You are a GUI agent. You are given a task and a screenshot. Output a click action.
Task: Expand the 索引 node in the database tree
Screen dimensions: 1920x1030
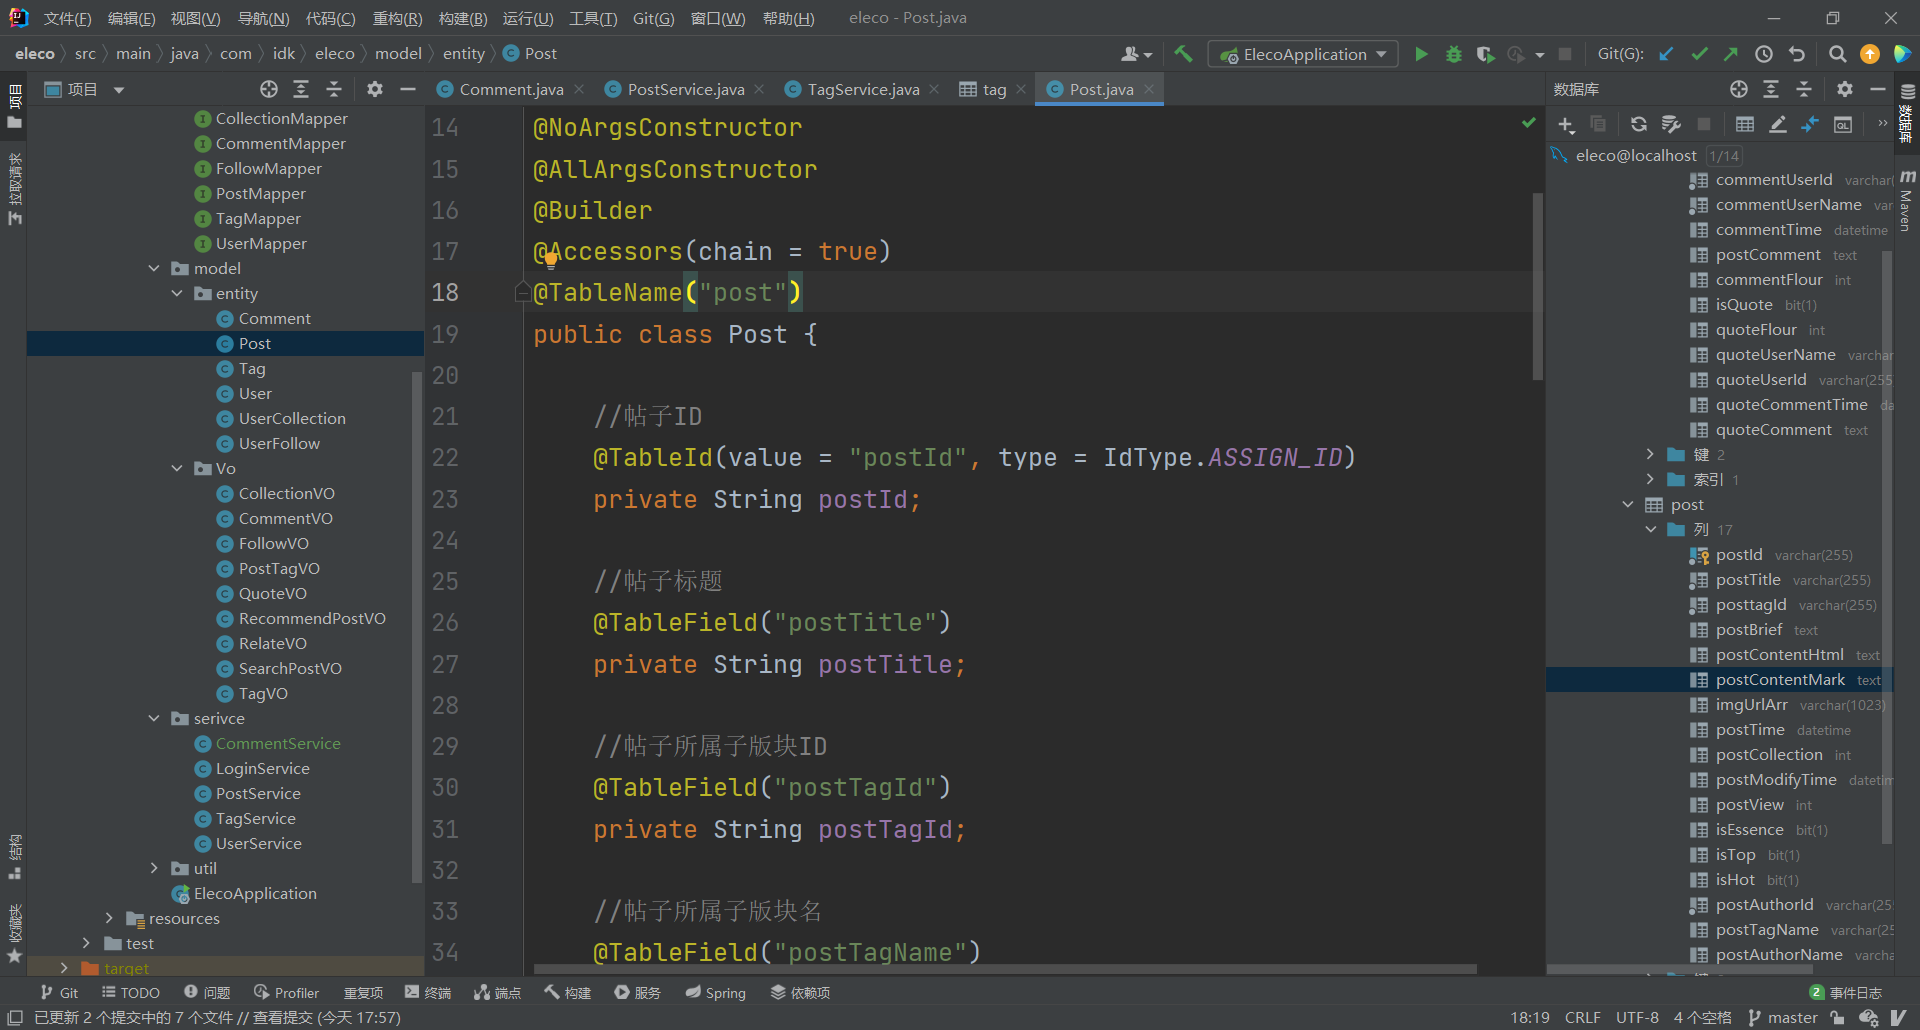1650,479
